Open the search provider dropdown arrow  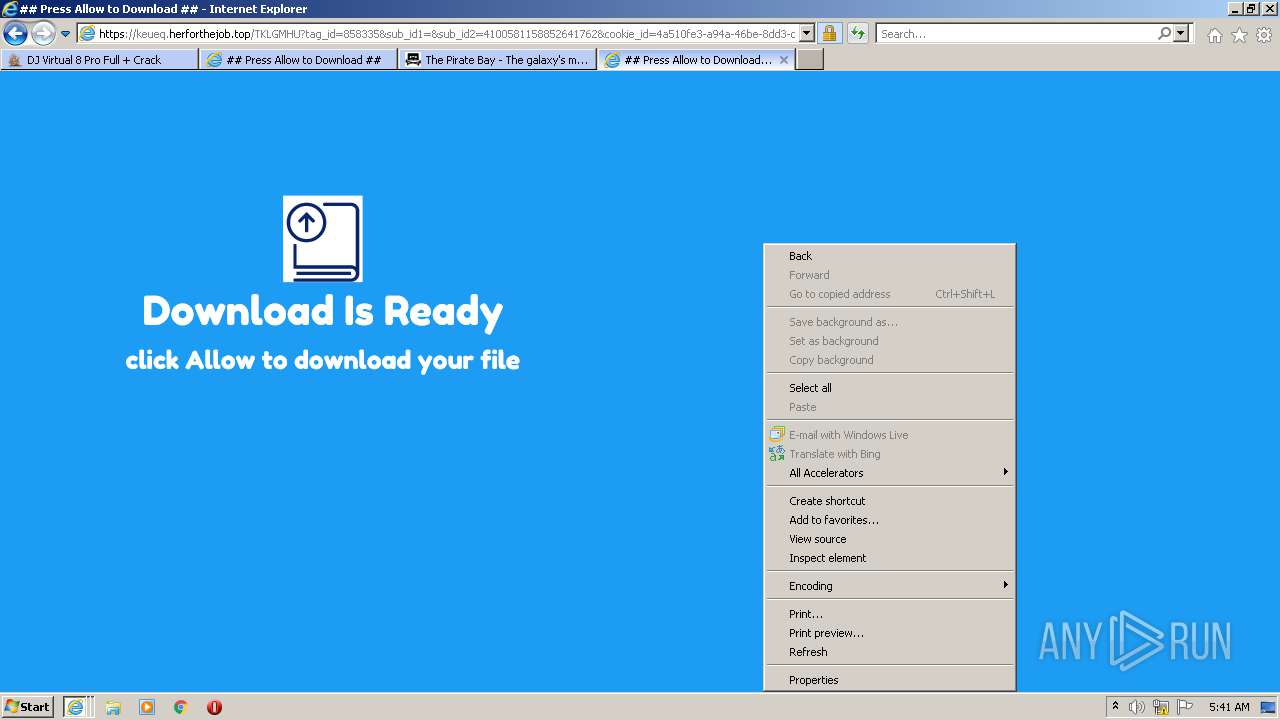pyautogui.click(x=1181, y=34)
